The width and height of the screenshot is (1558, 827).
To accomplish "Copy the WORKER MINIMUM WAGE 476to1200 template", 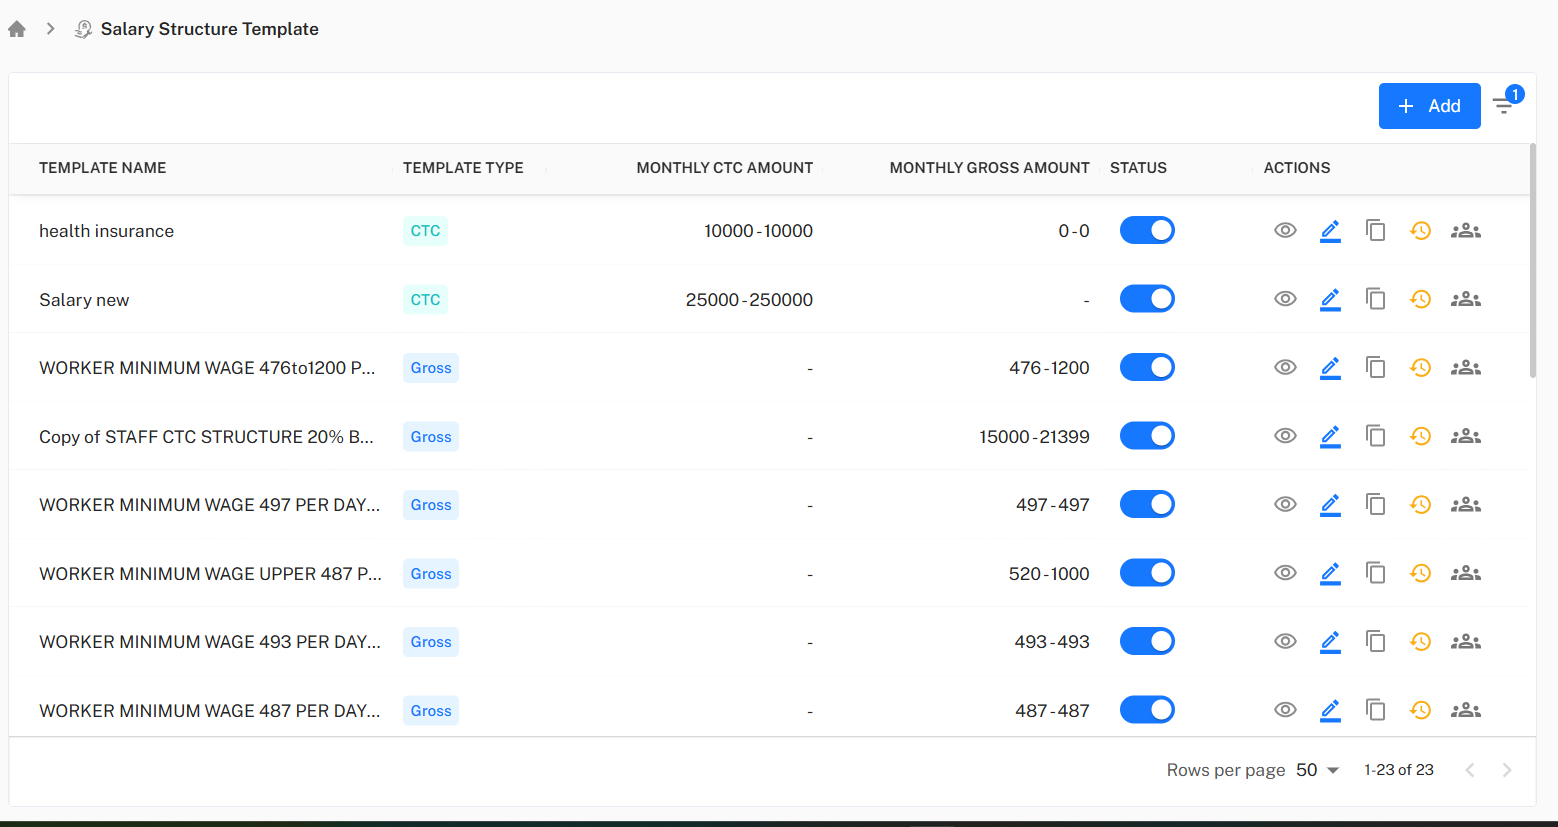I will click(1376, 368).
